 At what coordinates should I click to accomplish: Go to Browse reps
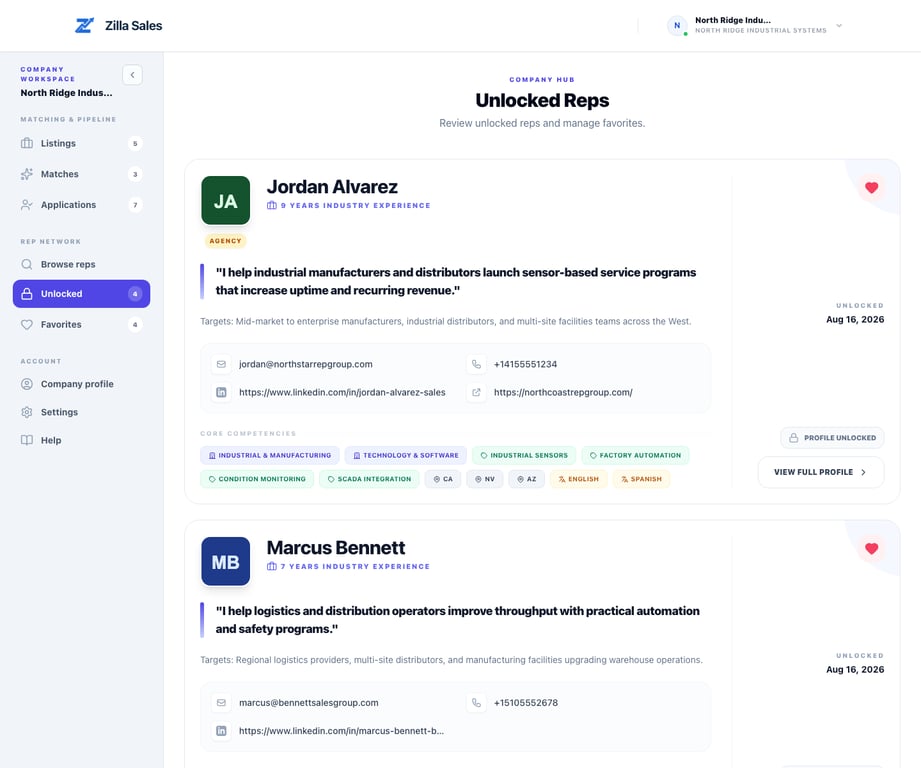81,264
